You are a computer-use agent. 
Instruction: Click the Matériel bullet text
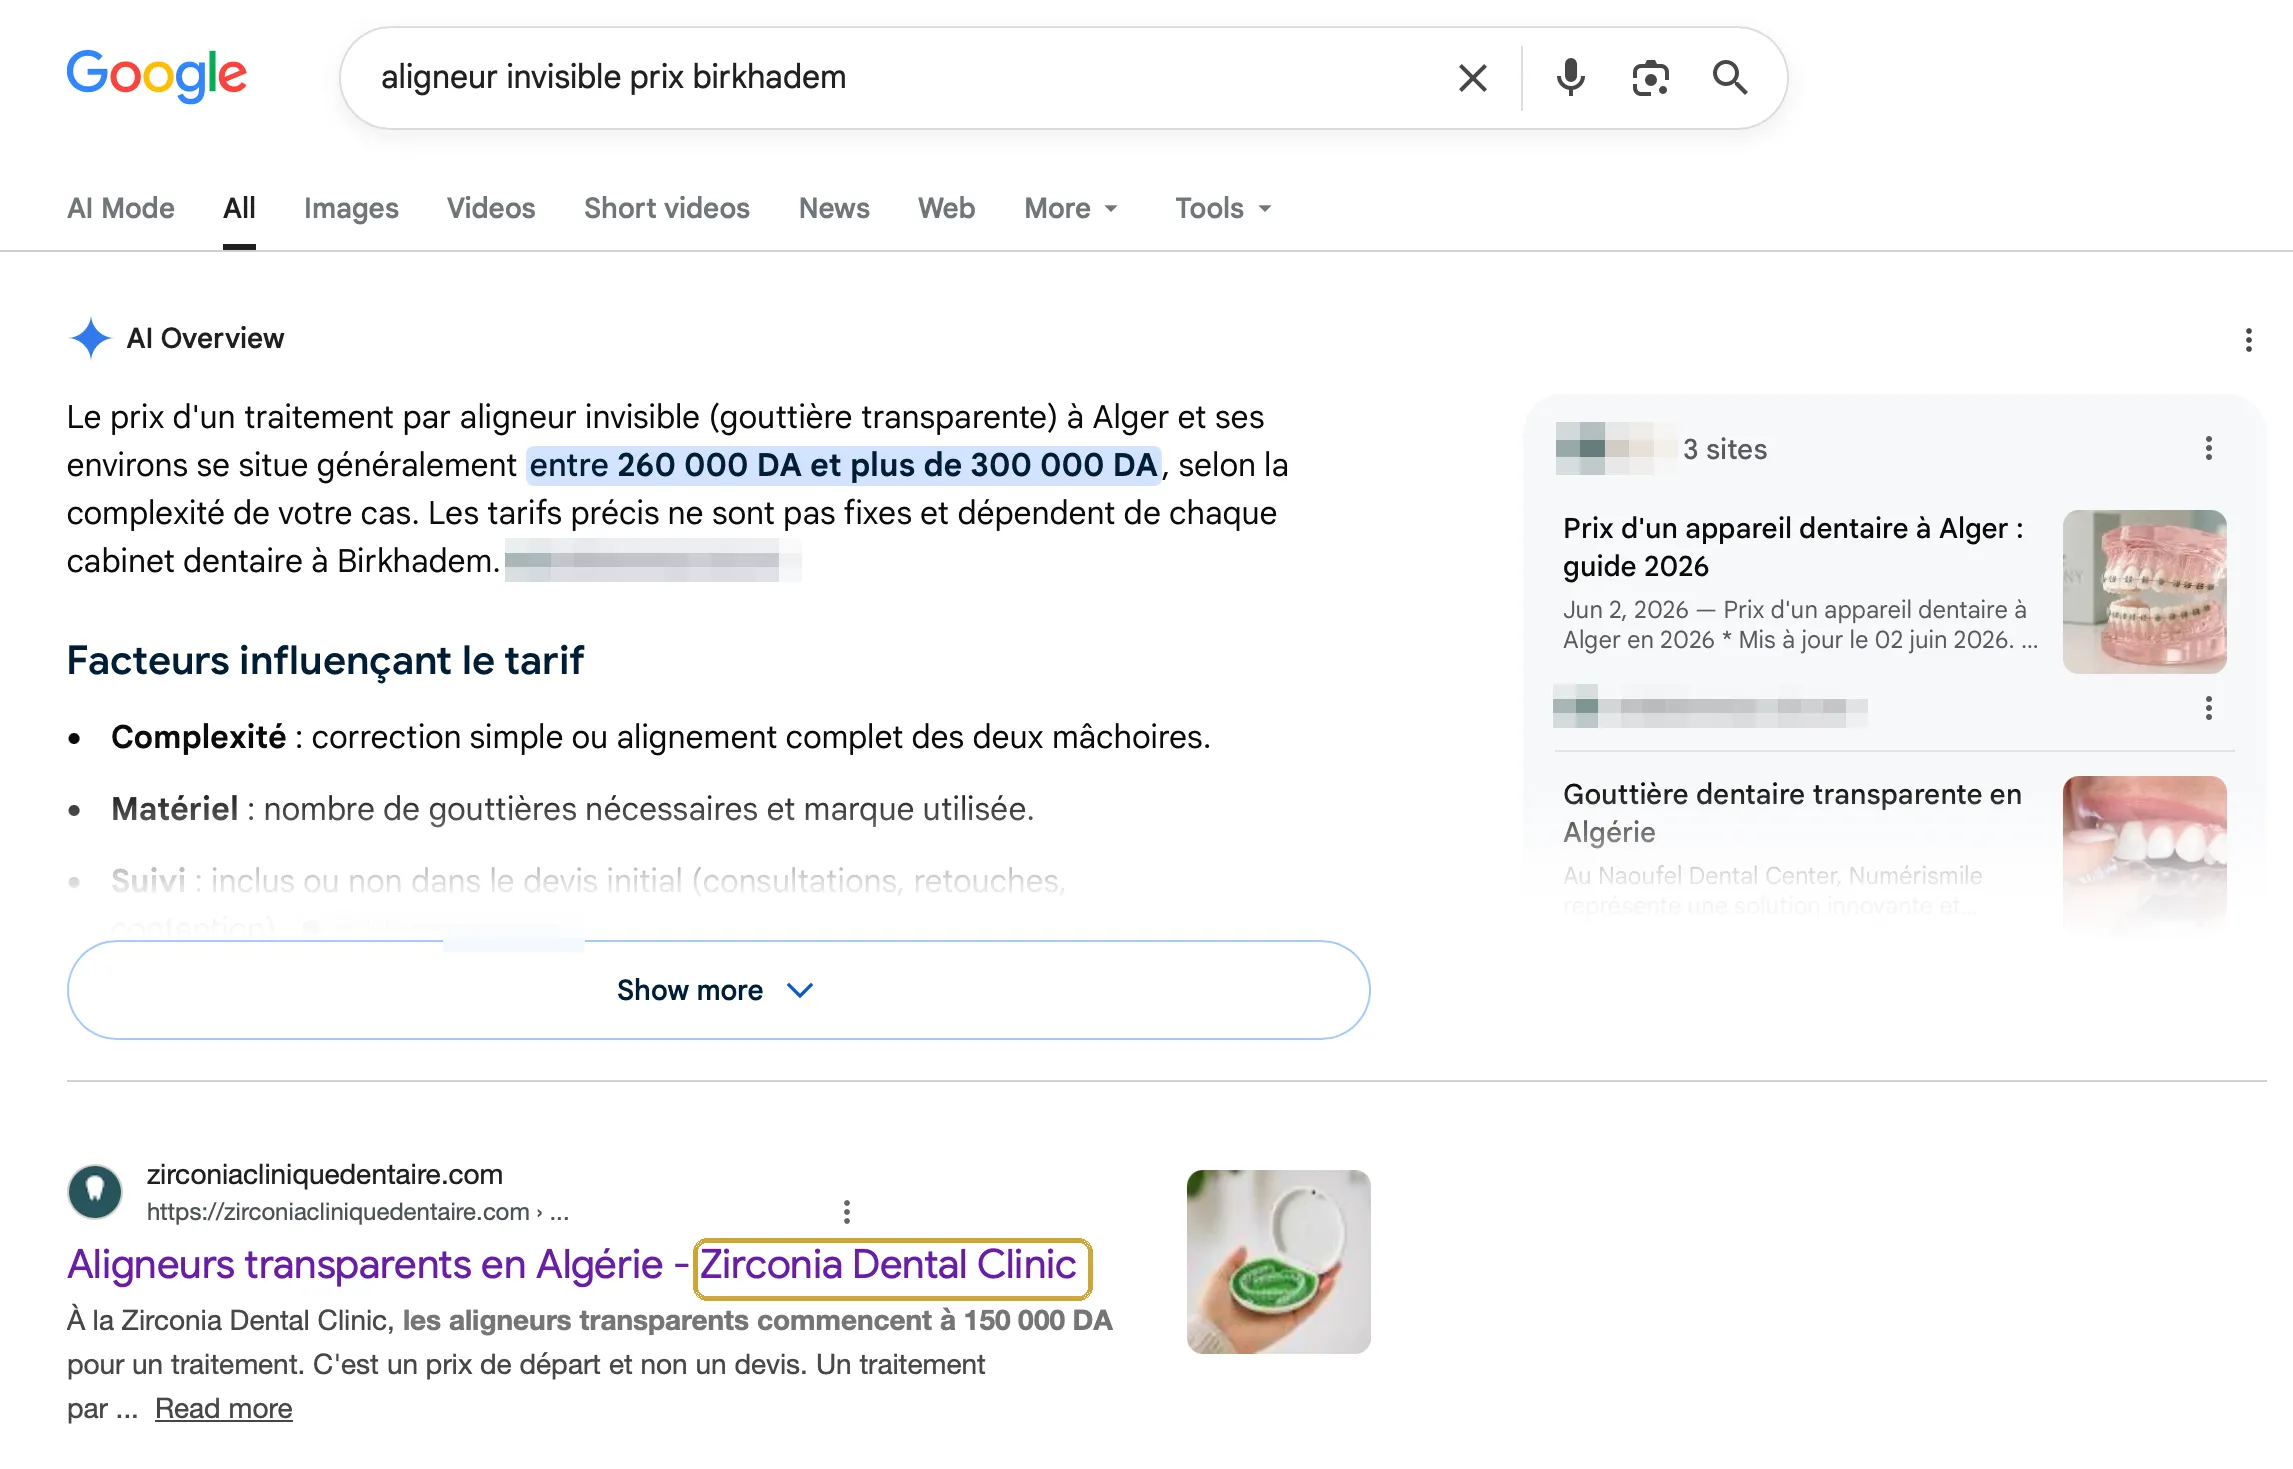tap(572, 809)
